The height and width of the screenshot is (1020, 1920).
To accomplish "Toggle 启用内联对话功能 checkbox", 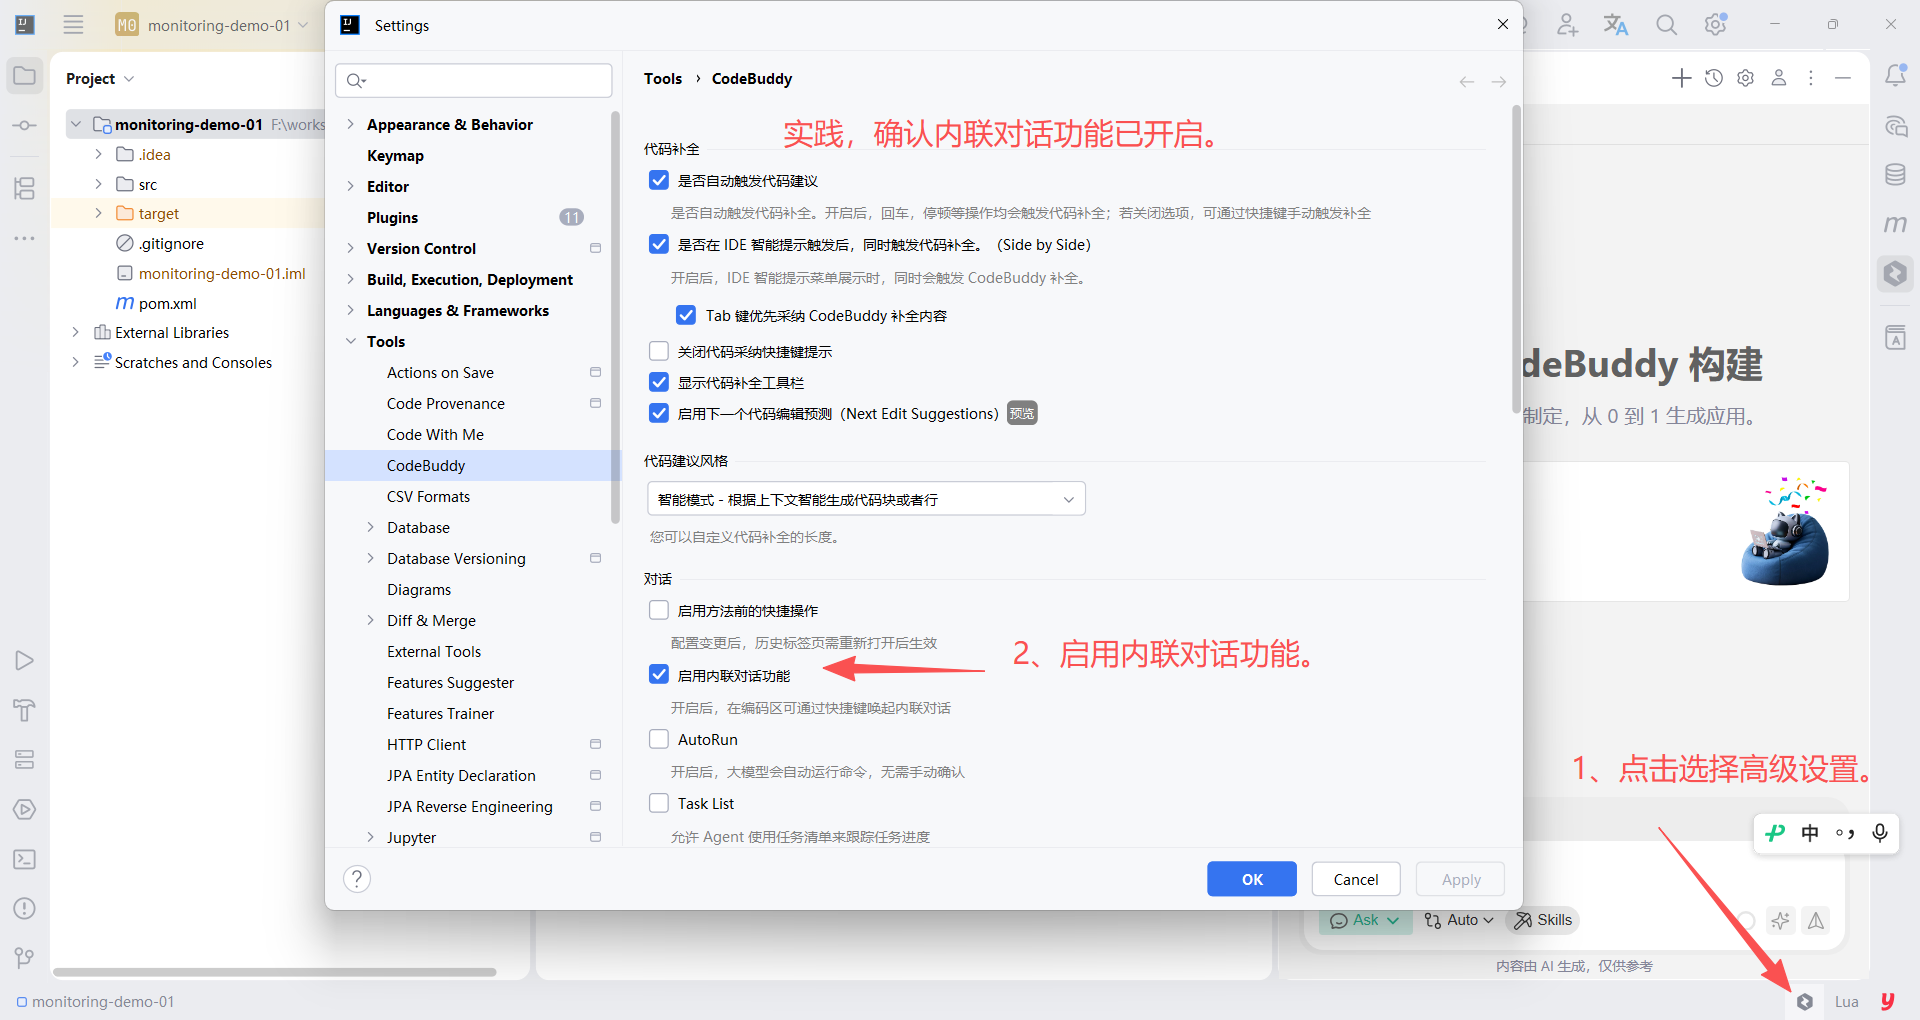I will [x=659, y=675].
